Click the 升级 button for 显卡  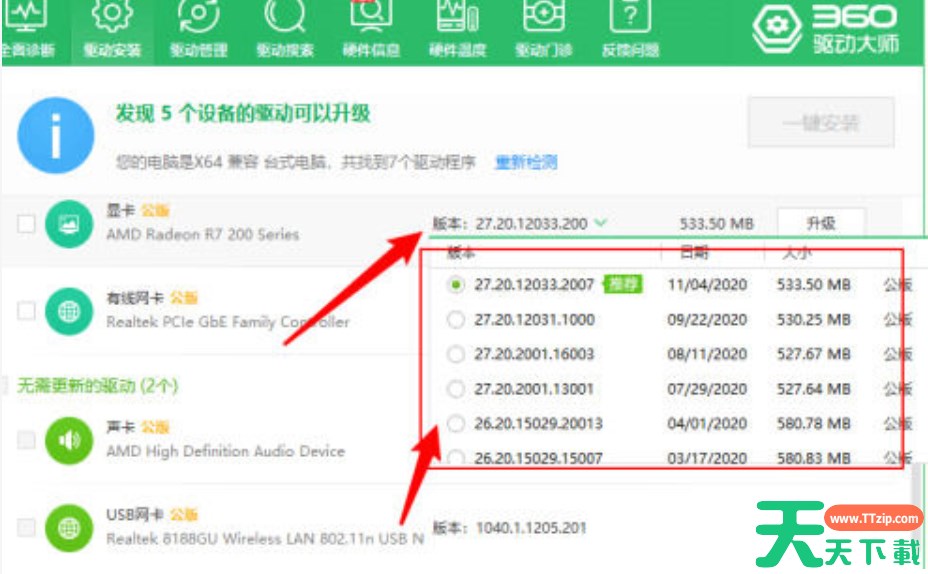(821, 223)
